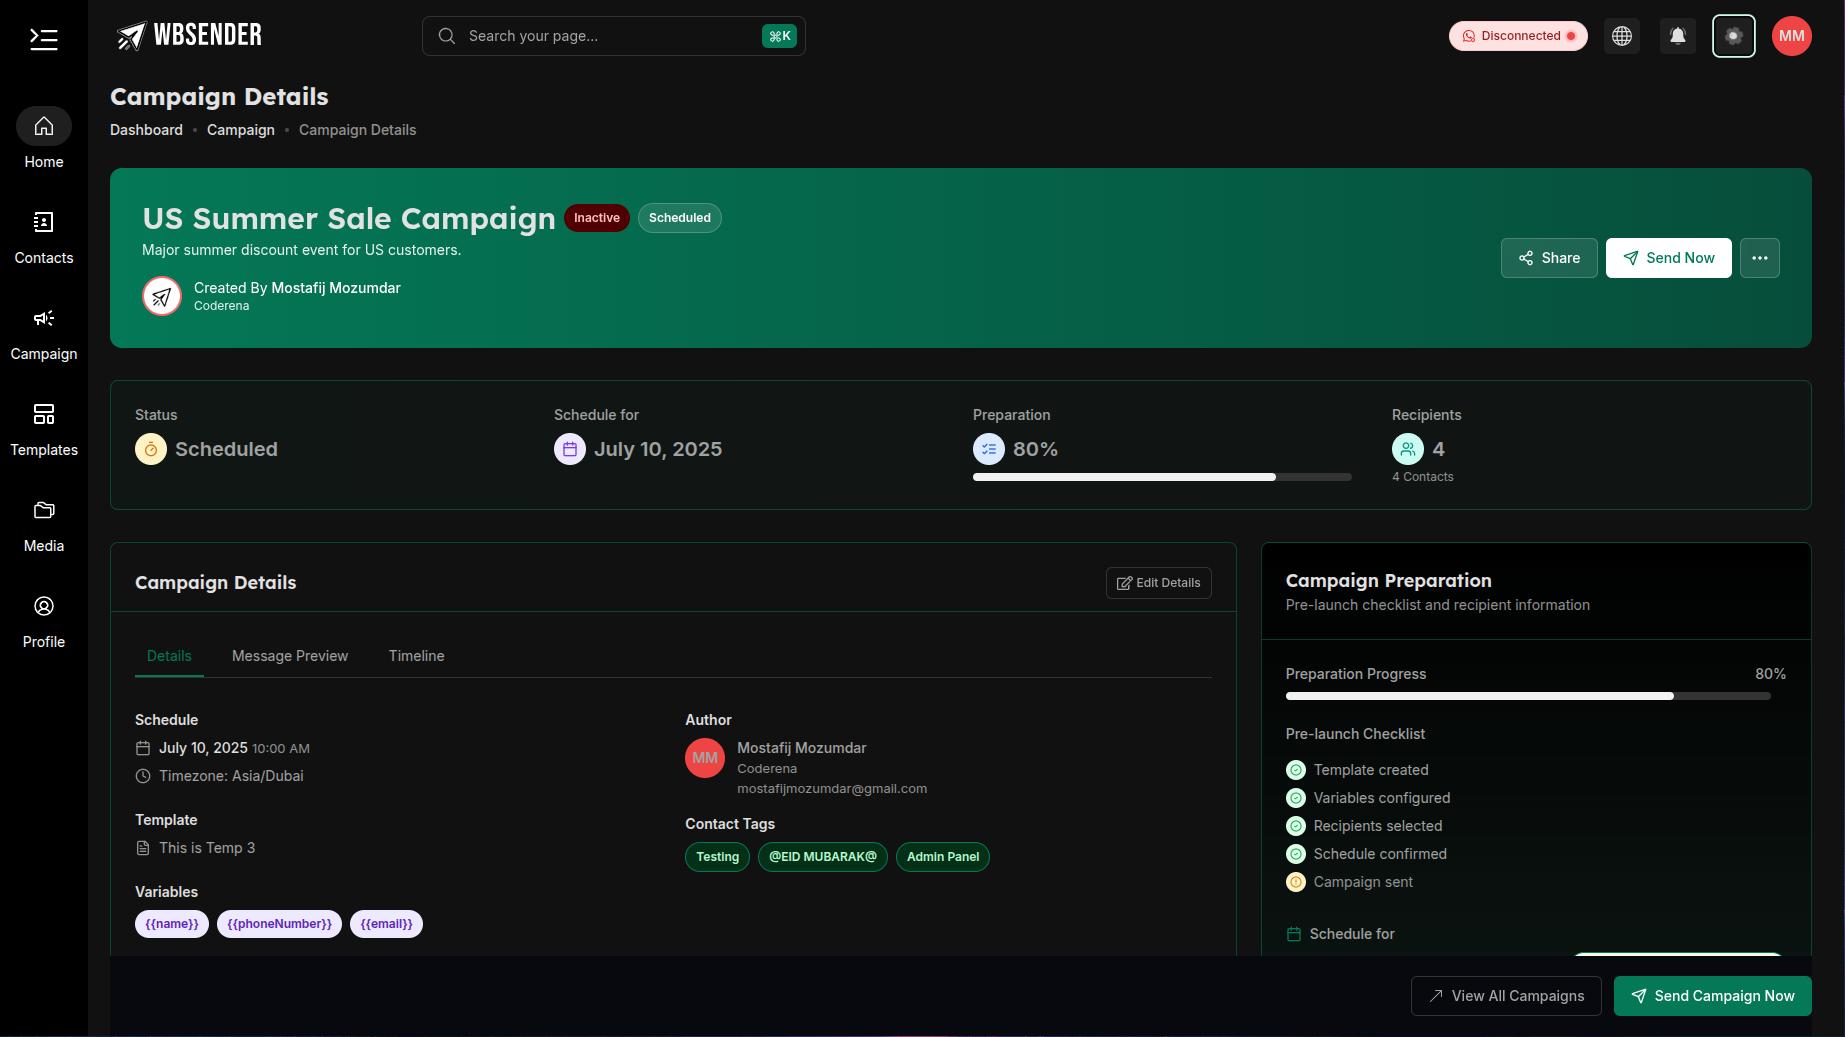Click the 'Search your page' input field
Viewport: 1845px width, 1037px height.
pos(612,35)
